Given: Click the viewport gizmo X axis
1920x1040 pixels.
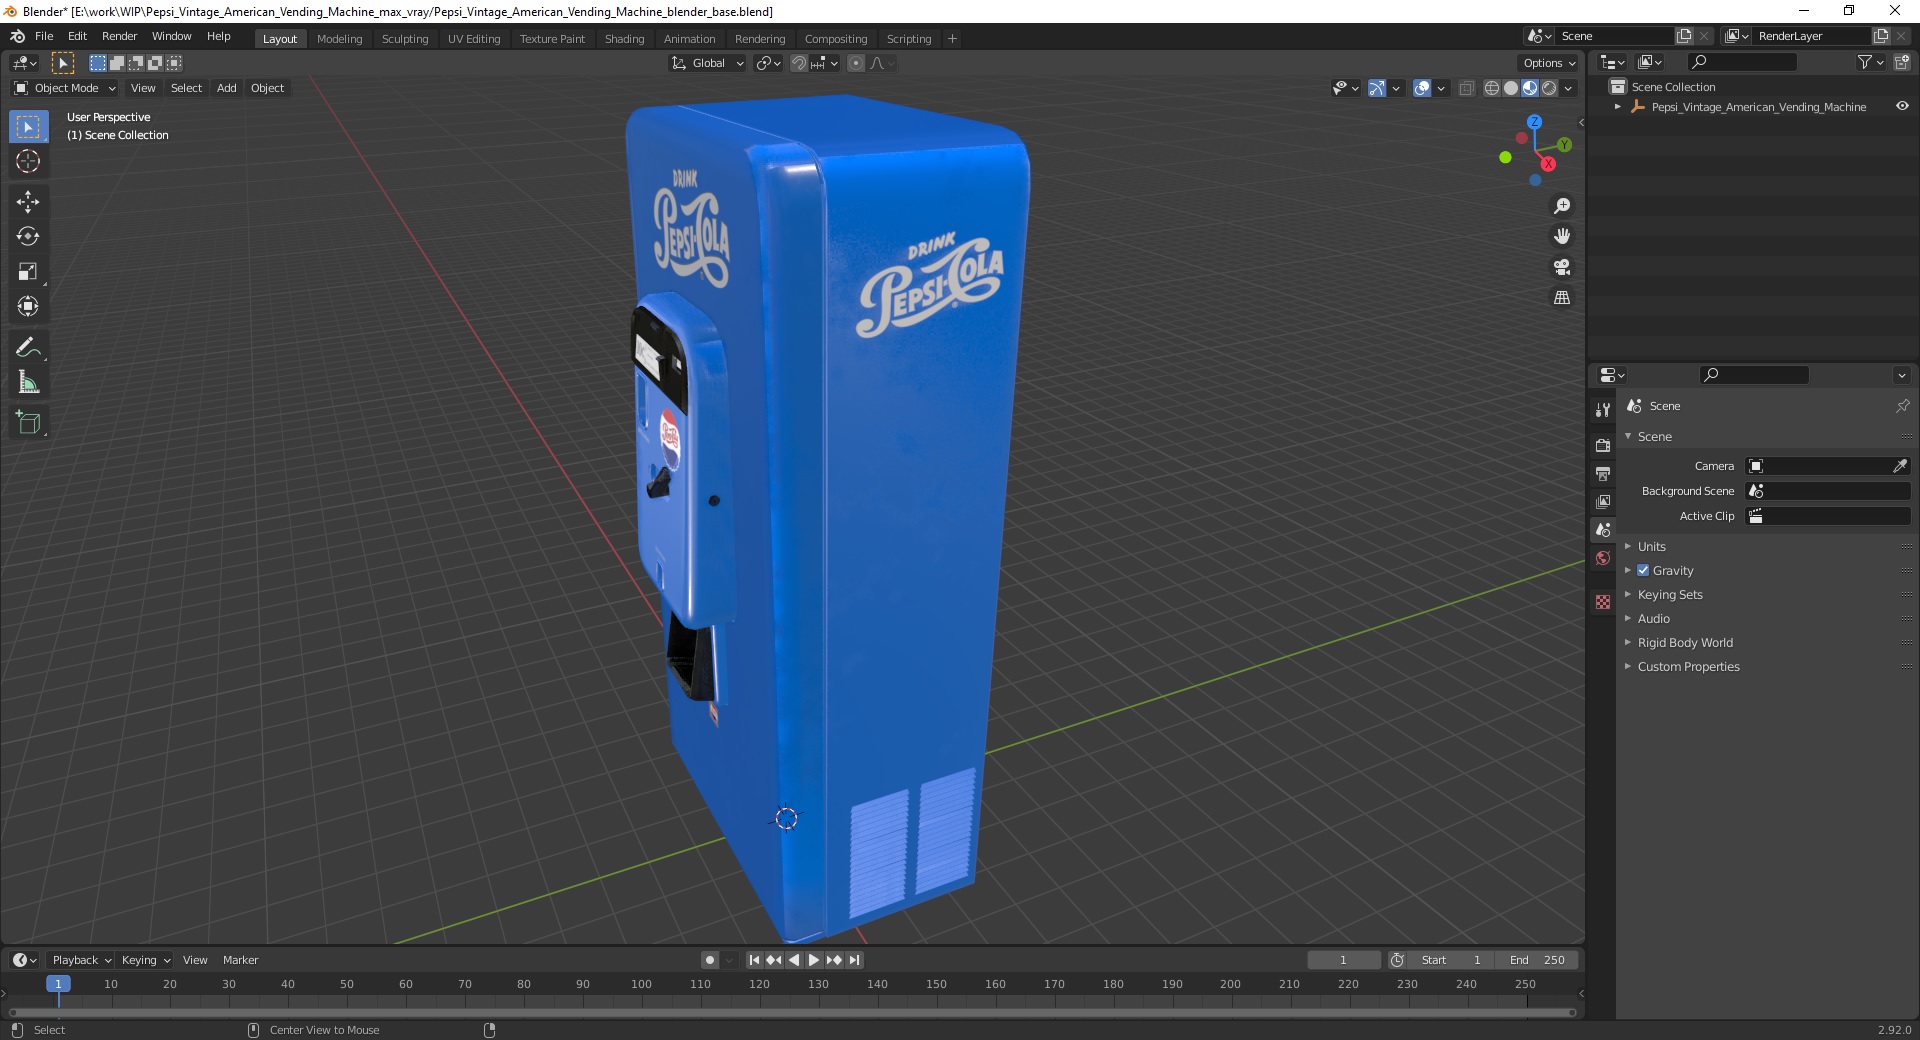Looking at the screenshot, I should [x=1548, y=164].
